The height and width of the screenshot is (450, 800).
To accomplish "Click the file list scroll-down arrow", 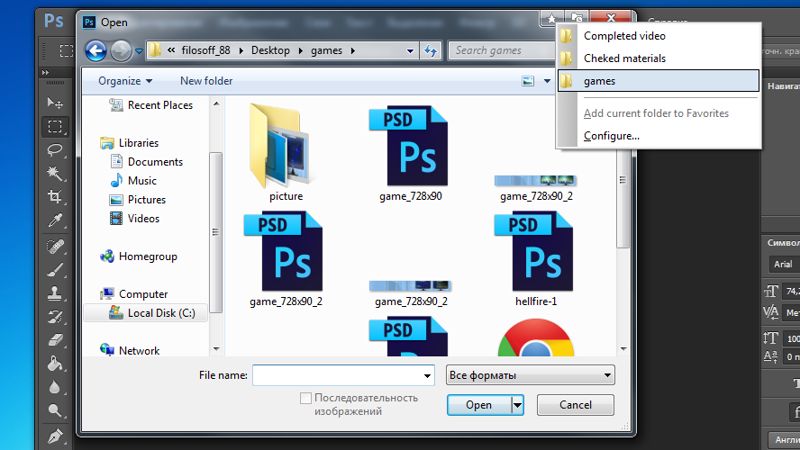I will point(623,349).
